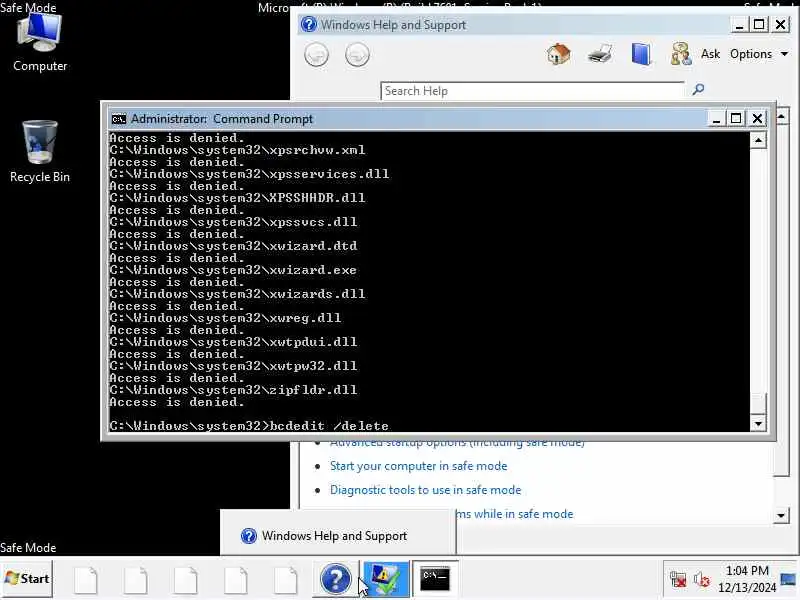Minimize the Windows Help and Support window
Image resolution: width=800 pixels, height=600 pixels.
(739, 24)
